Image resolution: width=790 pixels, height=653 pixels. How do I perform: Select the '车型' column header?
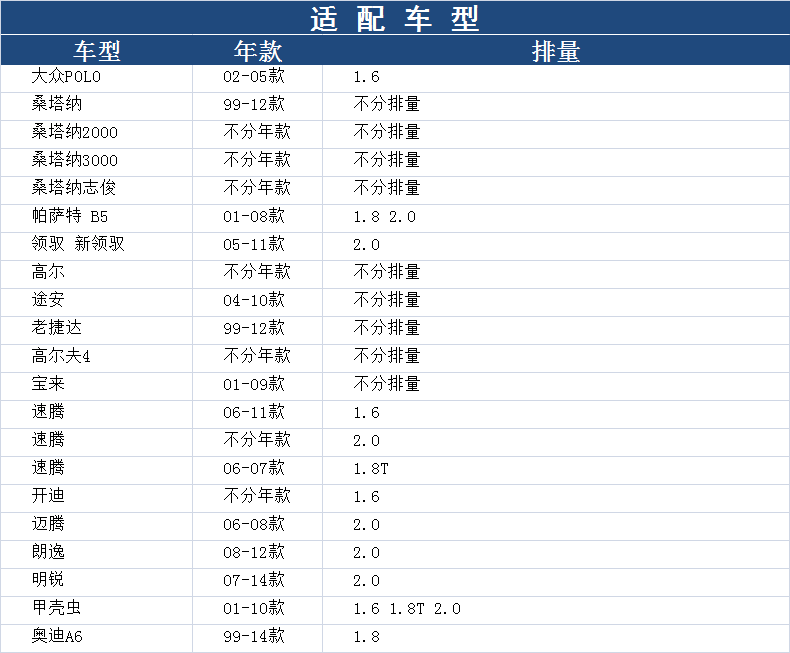coord(97,51)
